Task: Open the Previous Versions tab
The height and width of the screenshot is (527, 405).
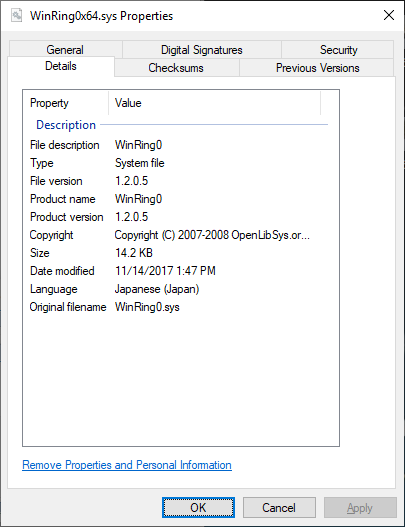Action: [317, 68]
